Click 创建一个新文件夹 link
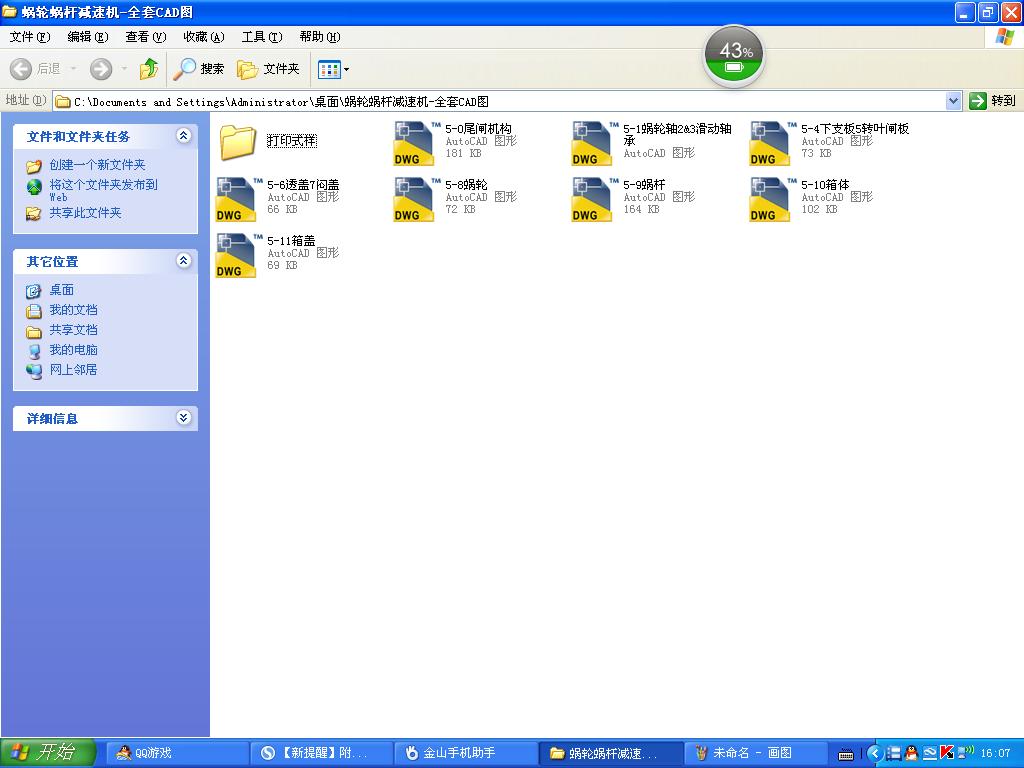 tap(97, 165)
